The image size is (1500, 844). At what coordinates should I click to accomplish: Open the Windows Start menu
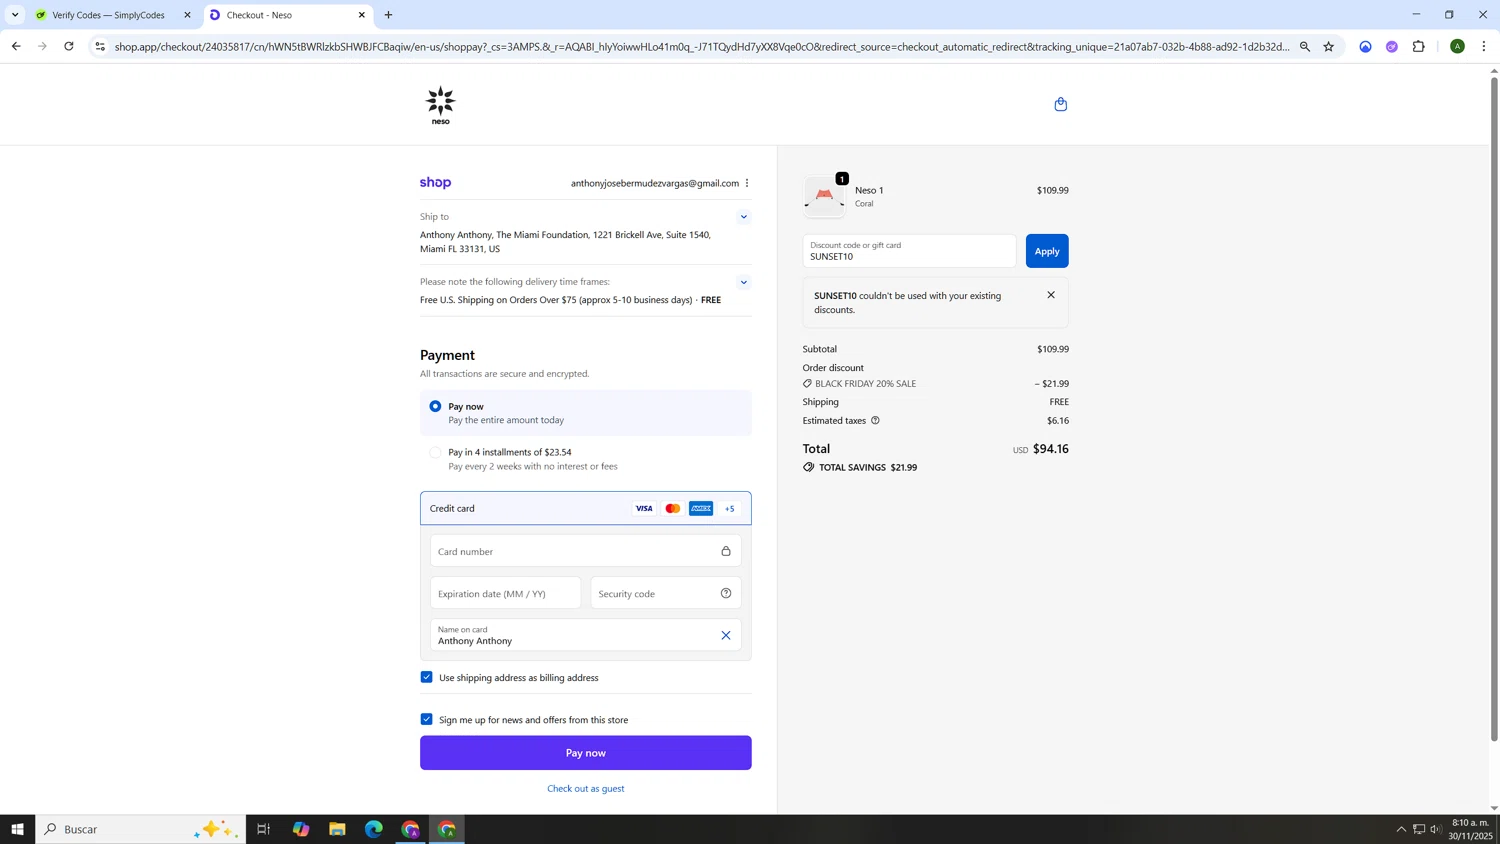[x=17, y=829]
